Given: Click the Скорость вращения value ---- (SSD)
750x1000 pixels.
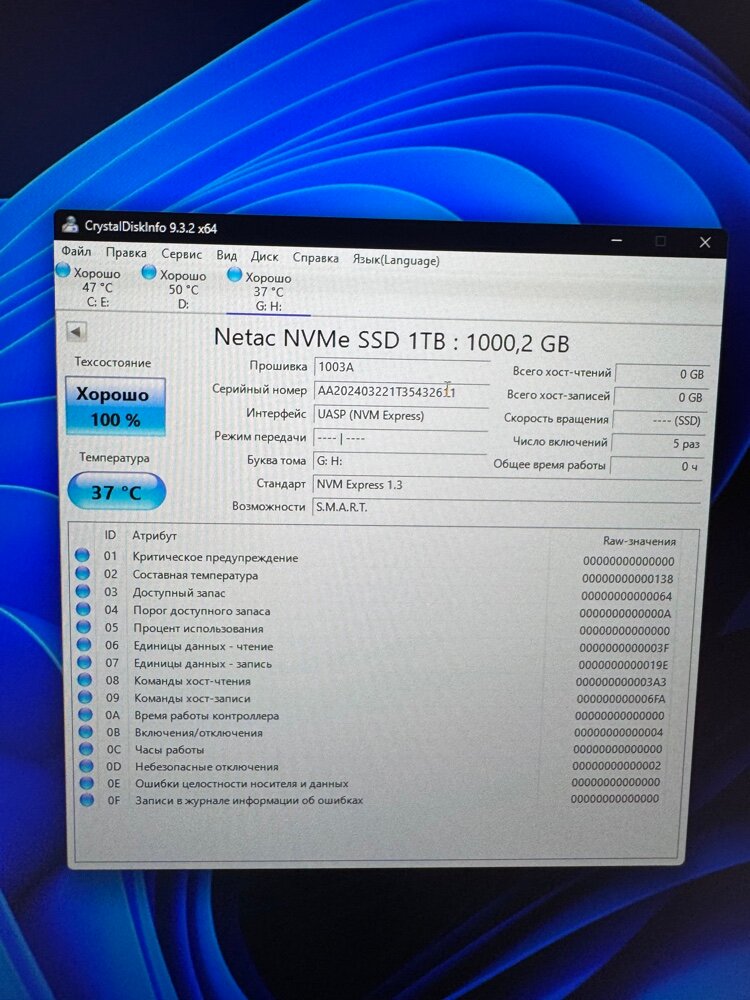Looking at the screenshot, I should click(x=659, y=420).
